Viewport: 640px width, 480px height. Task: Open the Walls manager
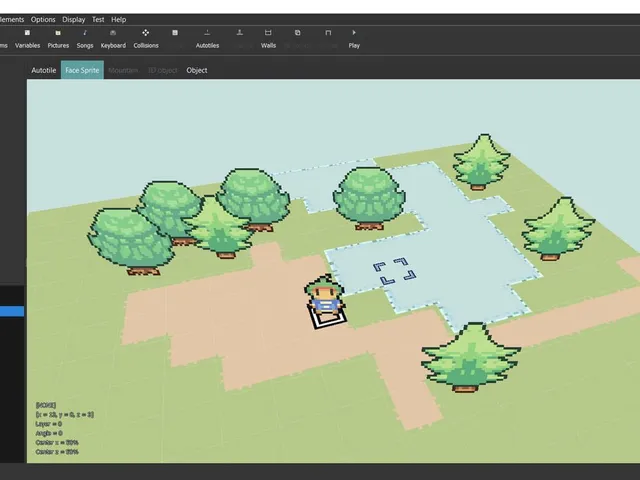pyautogui.click(x=268, y=39)
